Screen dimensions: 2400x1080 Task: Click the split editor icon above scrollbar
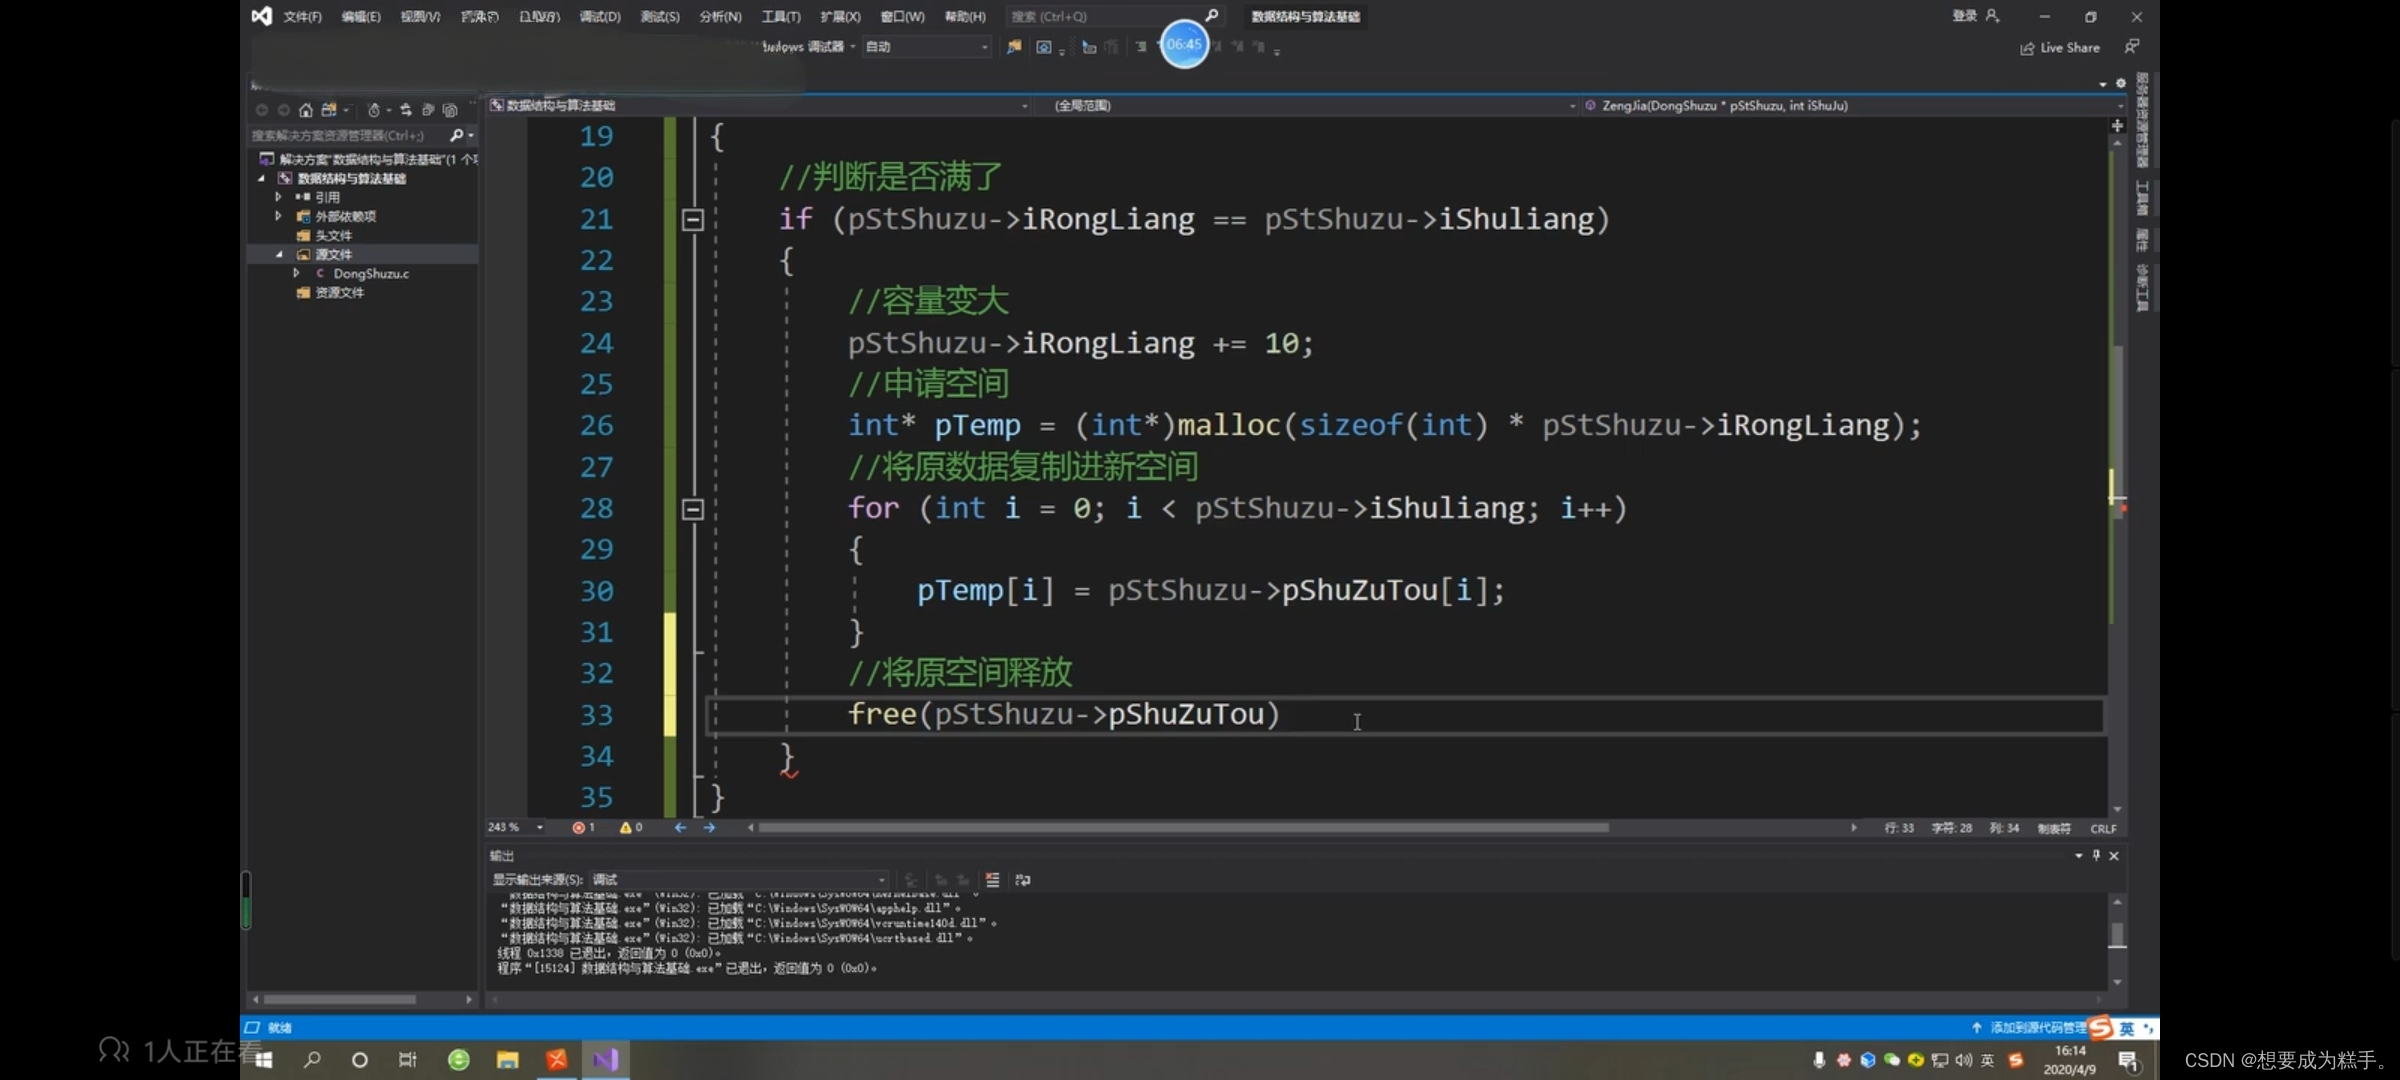(x=2117, y=125)
